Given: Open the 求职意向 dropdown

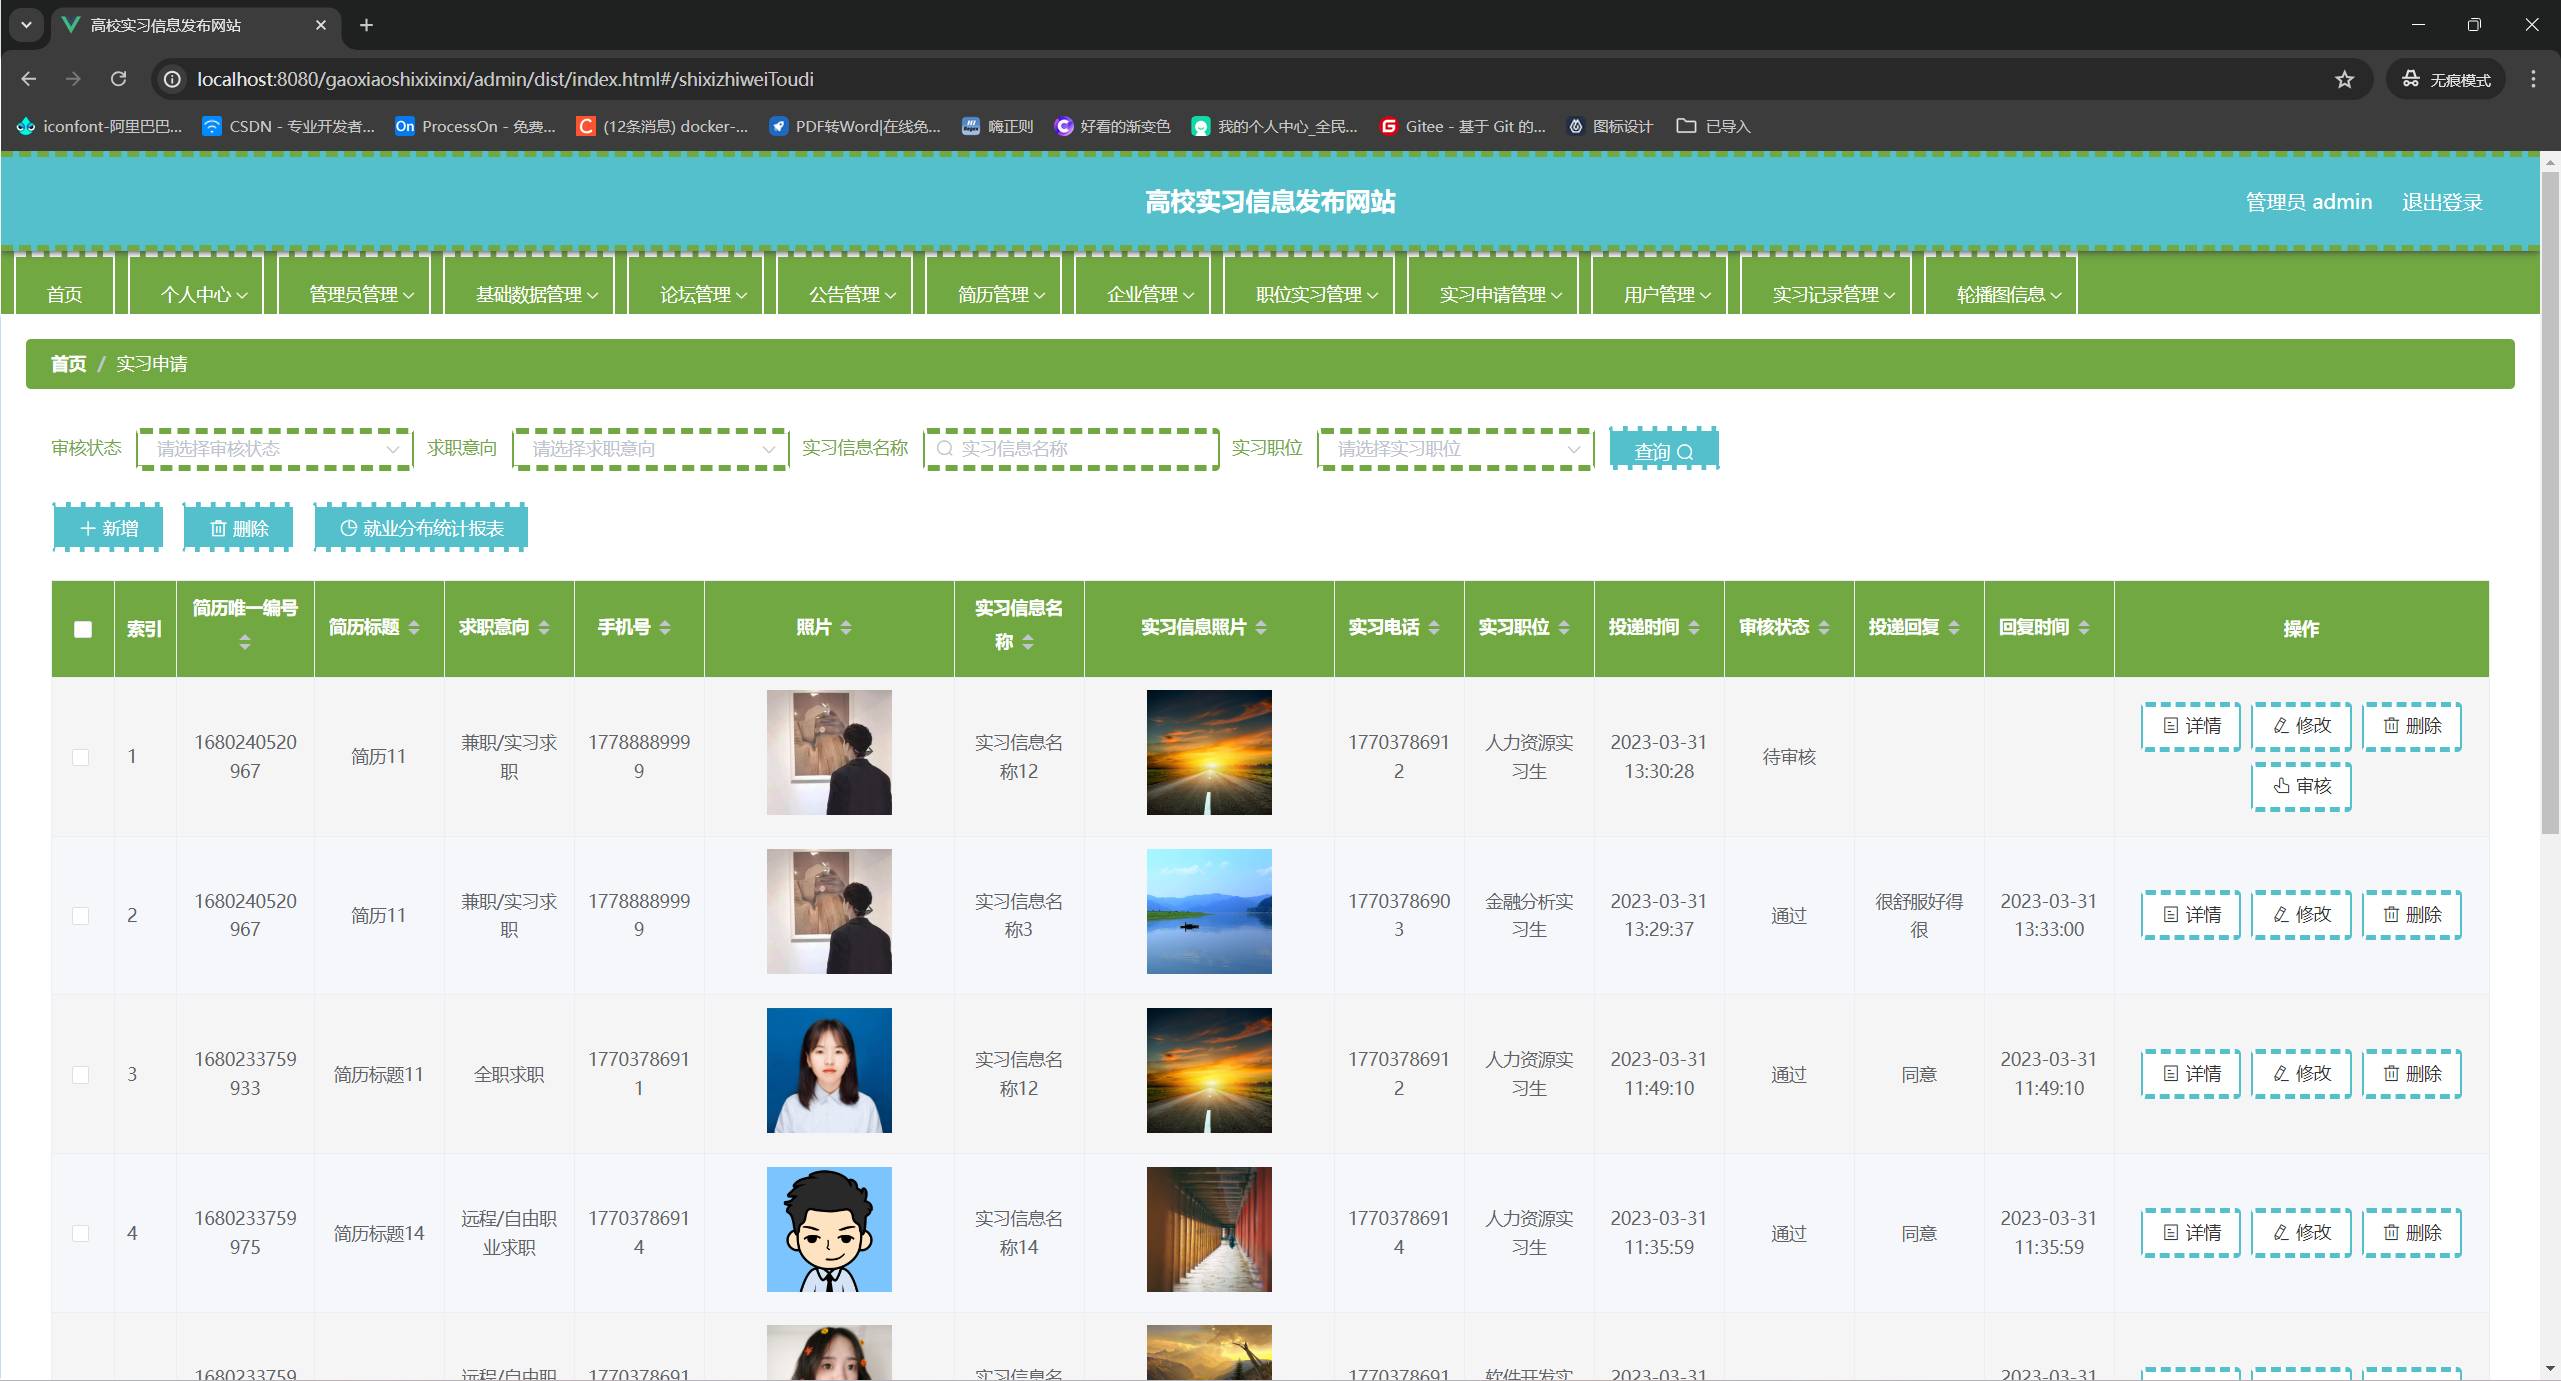Looking at the screenshot, I should (x=651, y=449).
